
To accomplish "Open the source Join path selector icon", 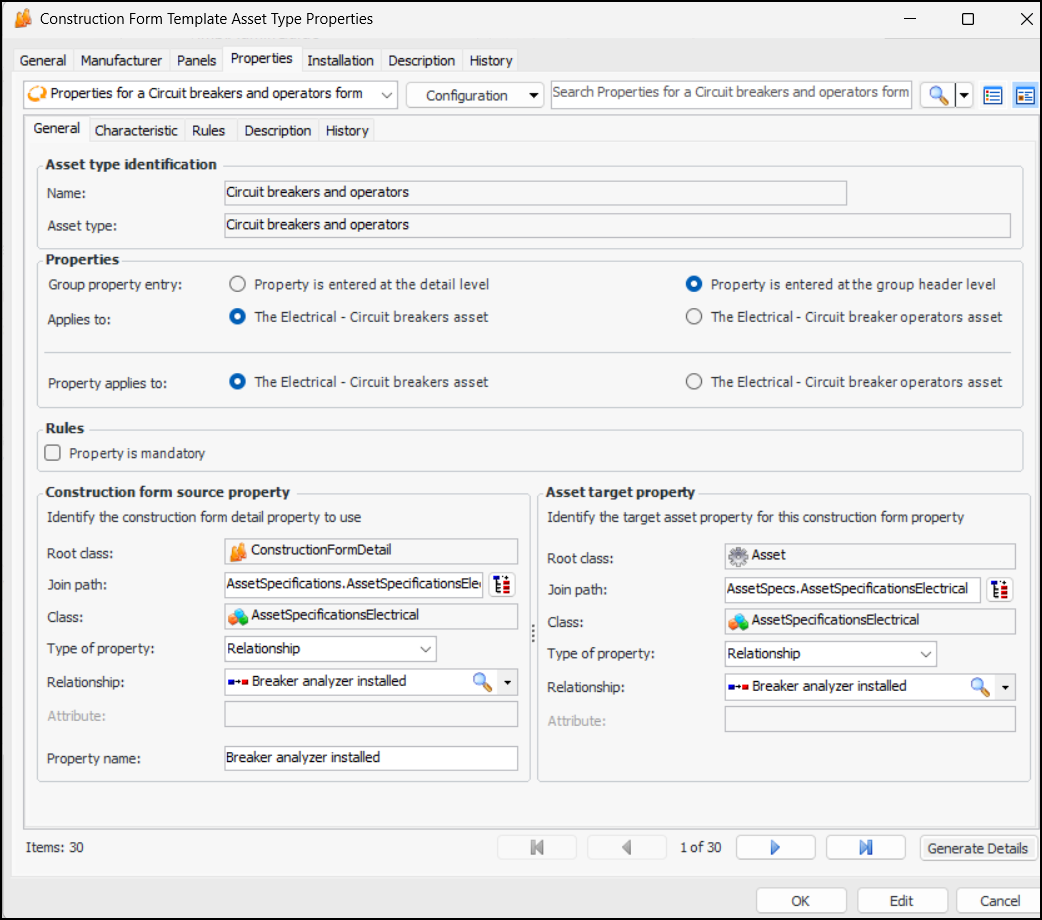I will click(x=501, y=585).
